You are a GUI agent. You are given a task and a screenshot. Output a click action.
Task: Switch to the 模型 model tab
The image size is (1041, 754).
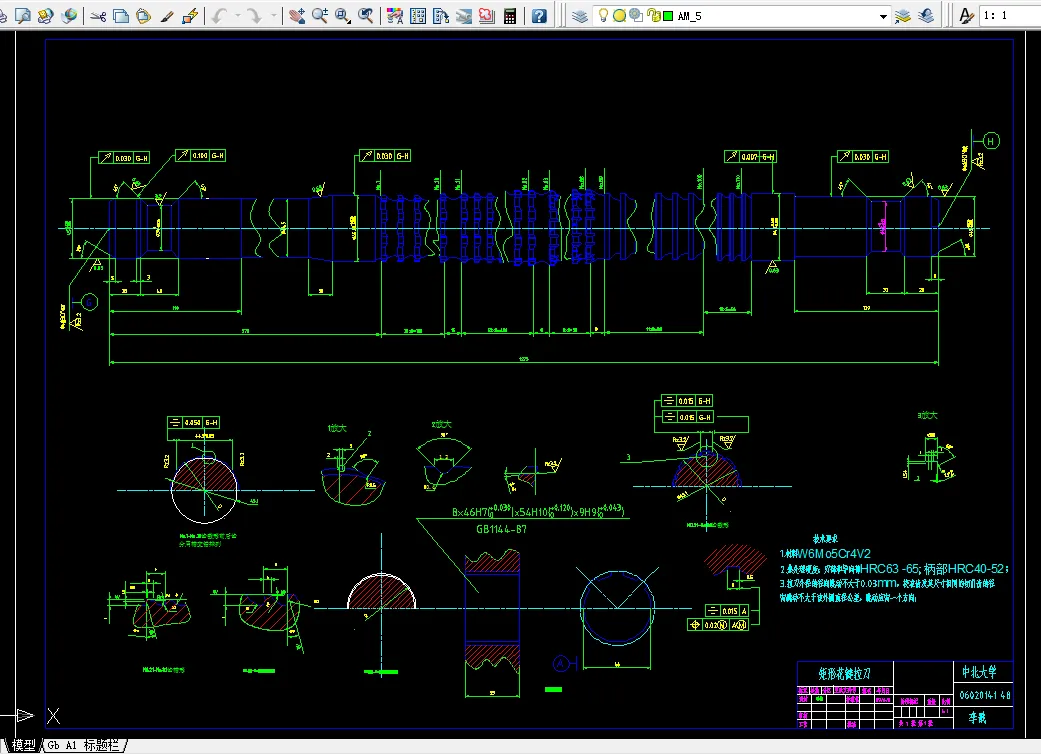(23, 745)
